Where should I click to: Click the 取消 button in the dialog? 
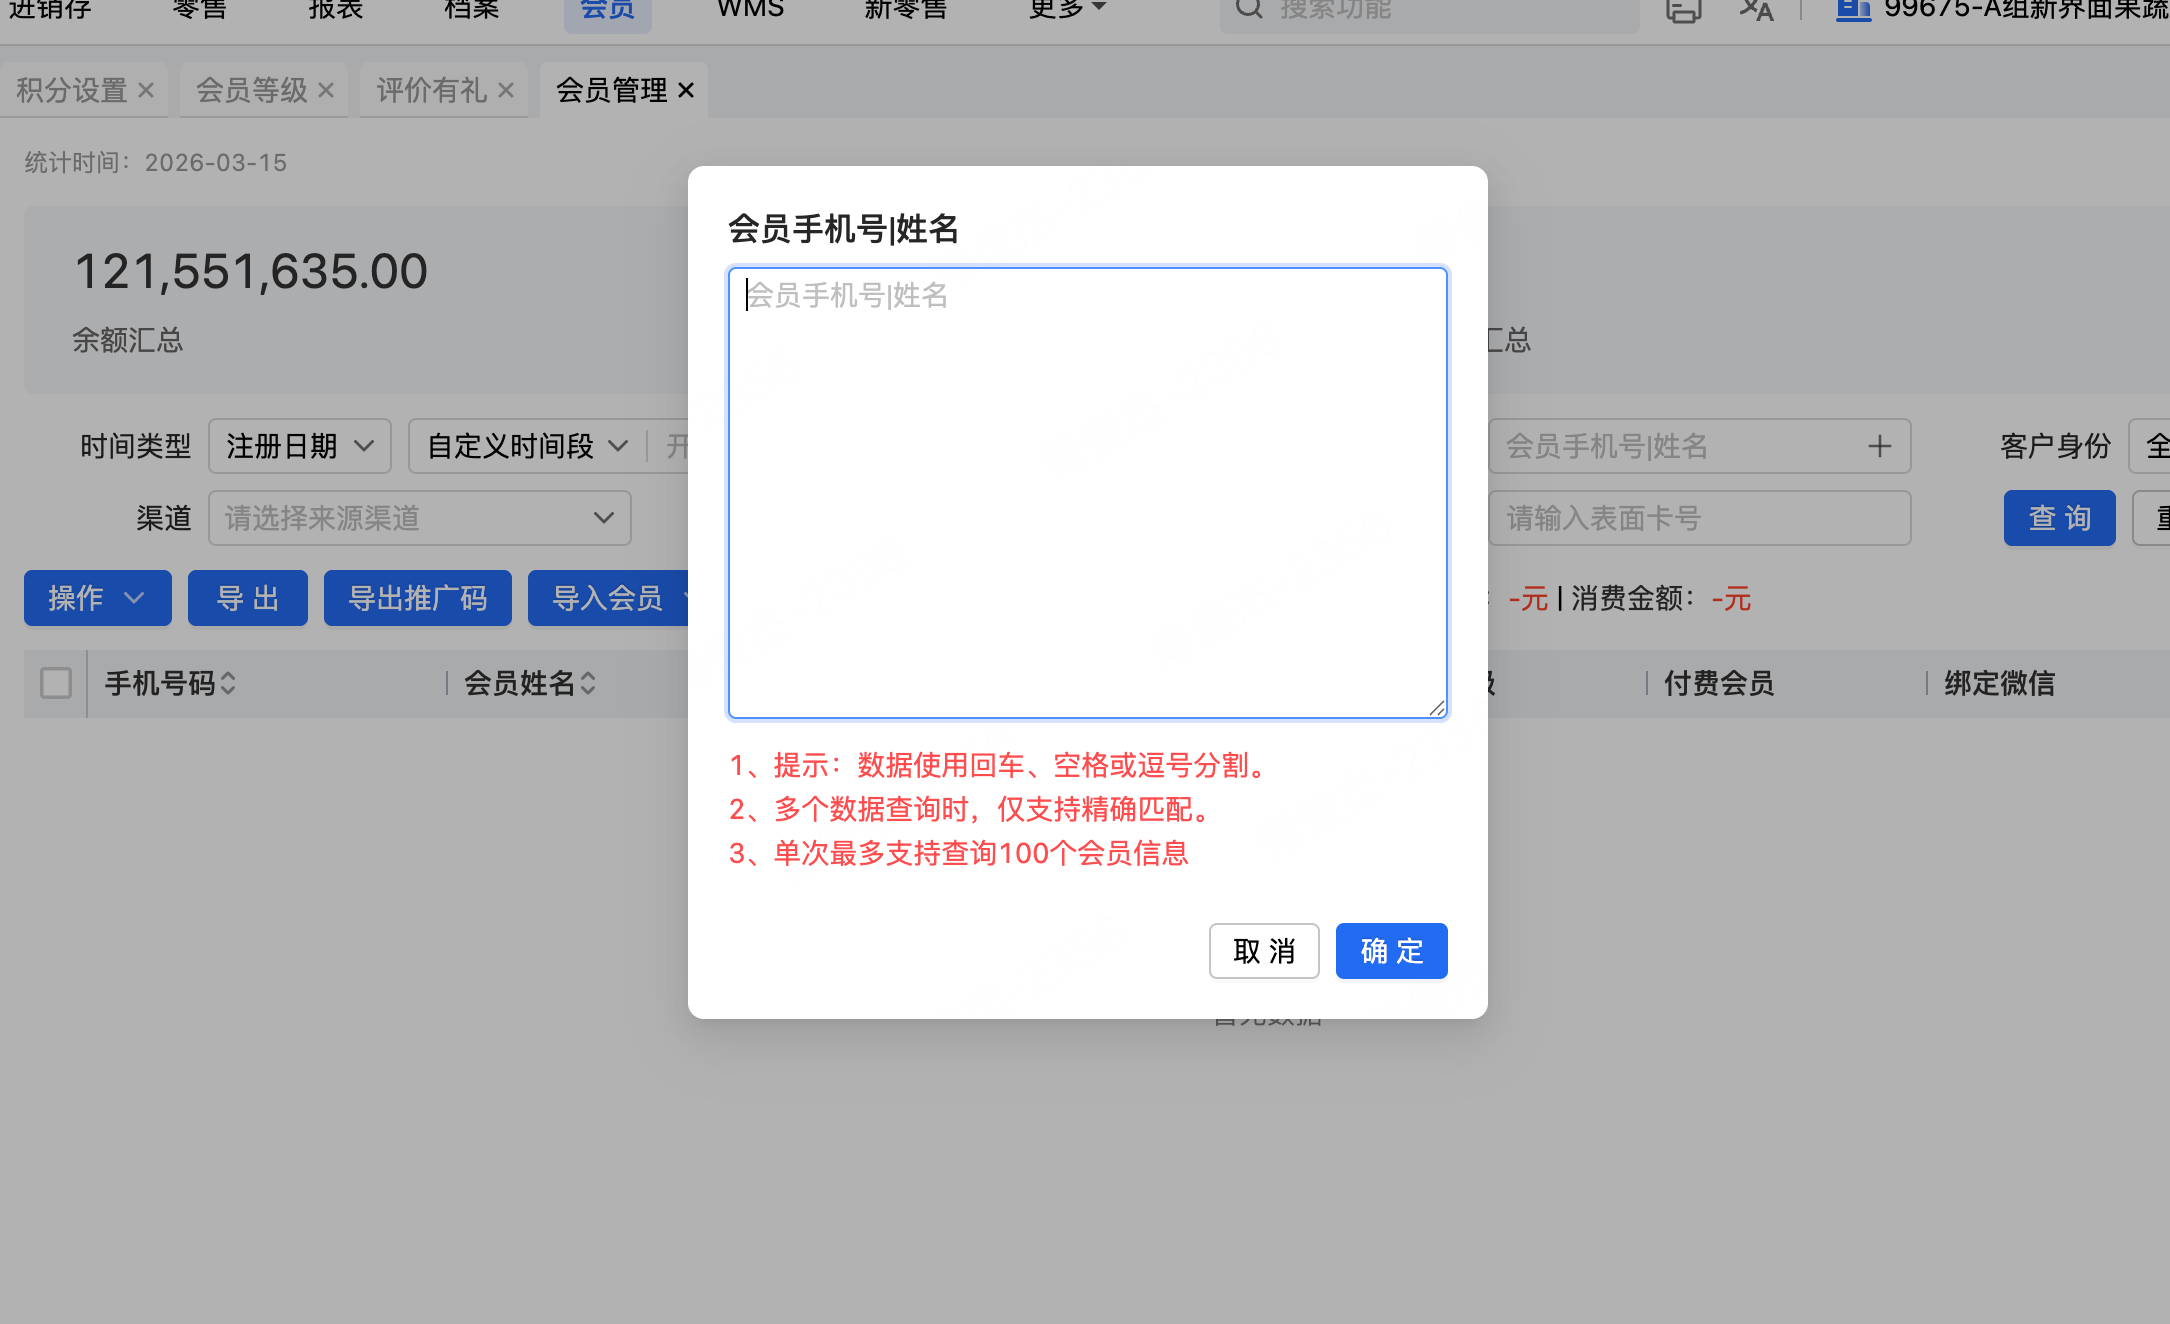point(1264,951)
